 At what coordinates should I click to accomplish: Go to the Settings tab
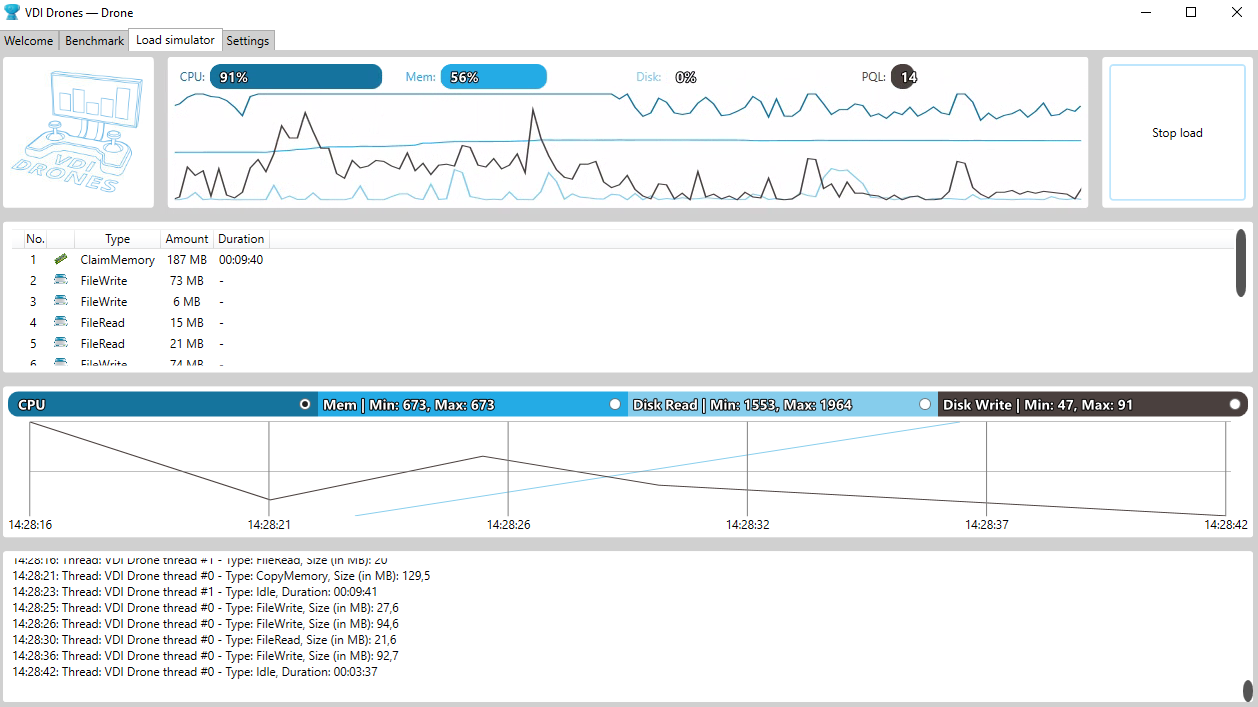[x=248, y=41]
